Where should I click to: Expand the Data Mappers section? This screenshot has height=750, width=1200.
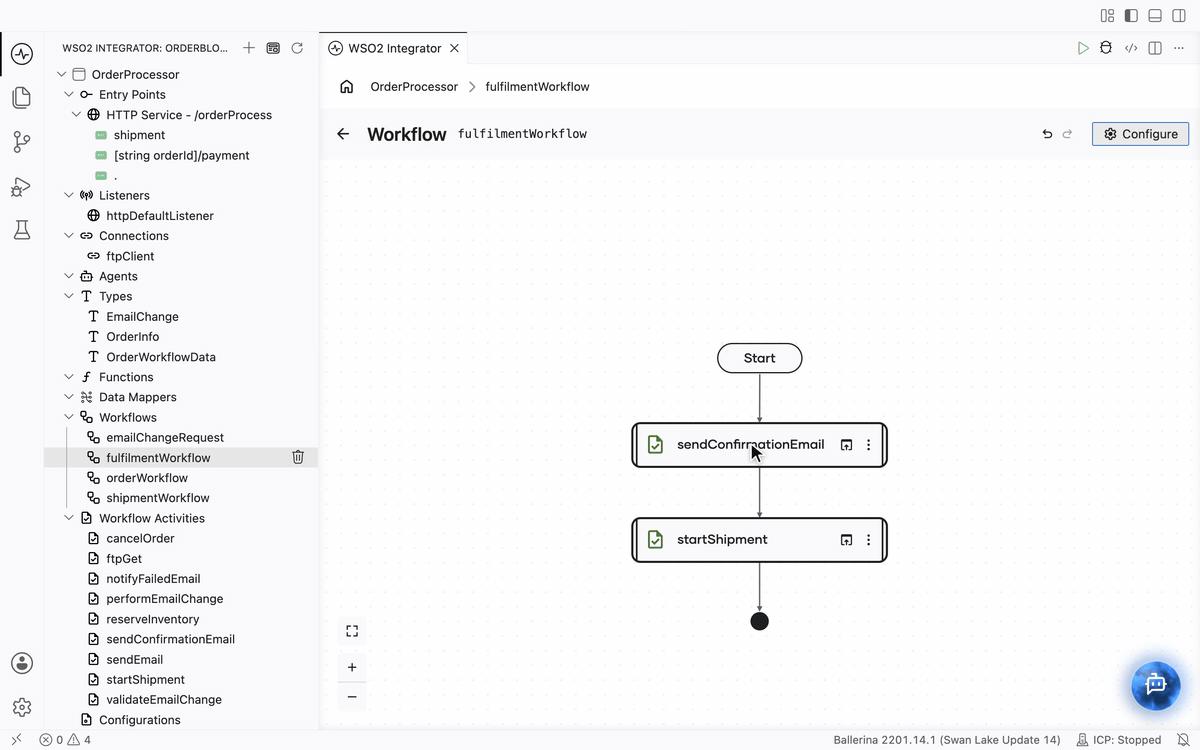pos(69,397)
